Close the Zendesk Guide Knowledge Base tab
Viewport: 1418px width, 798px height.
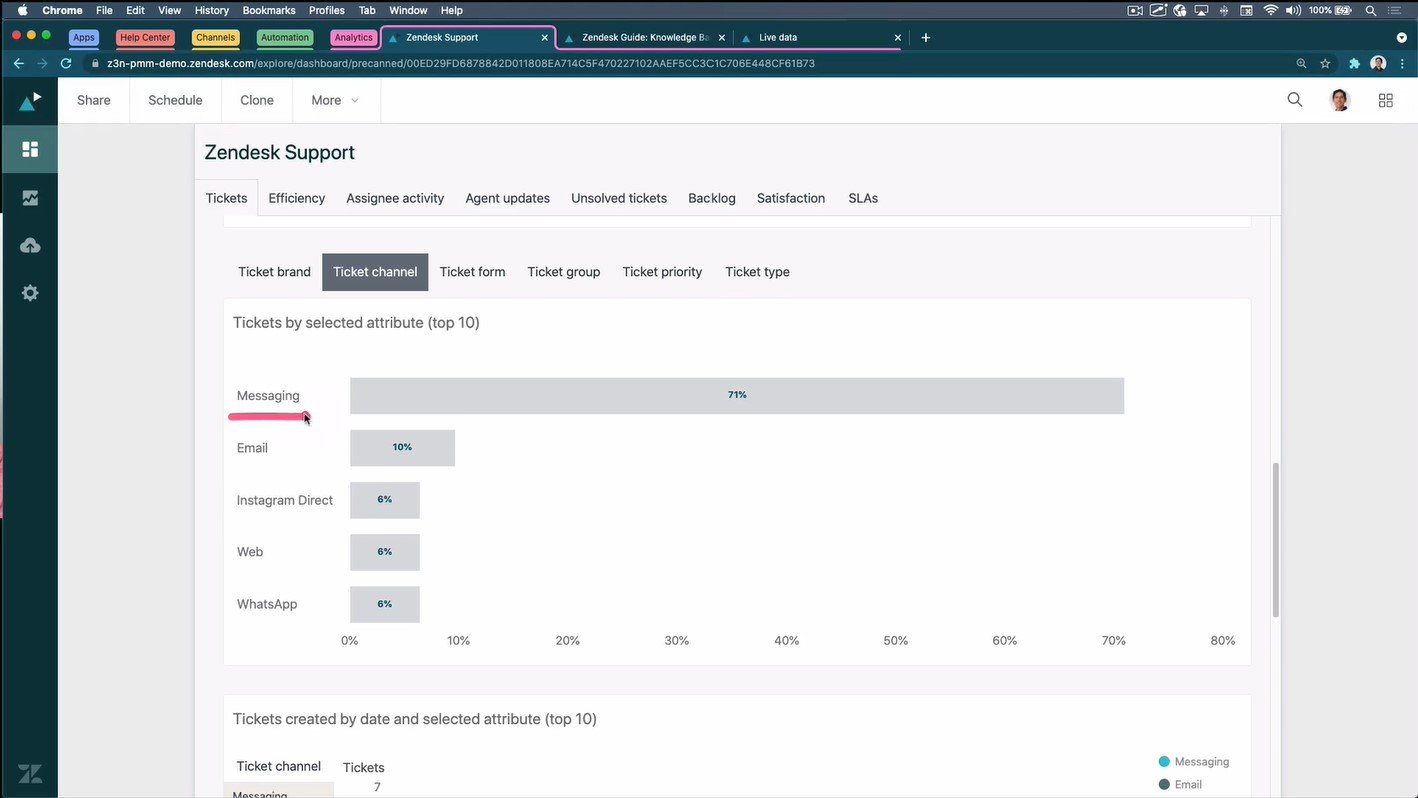pyautogui.click(x=722, y=38)
